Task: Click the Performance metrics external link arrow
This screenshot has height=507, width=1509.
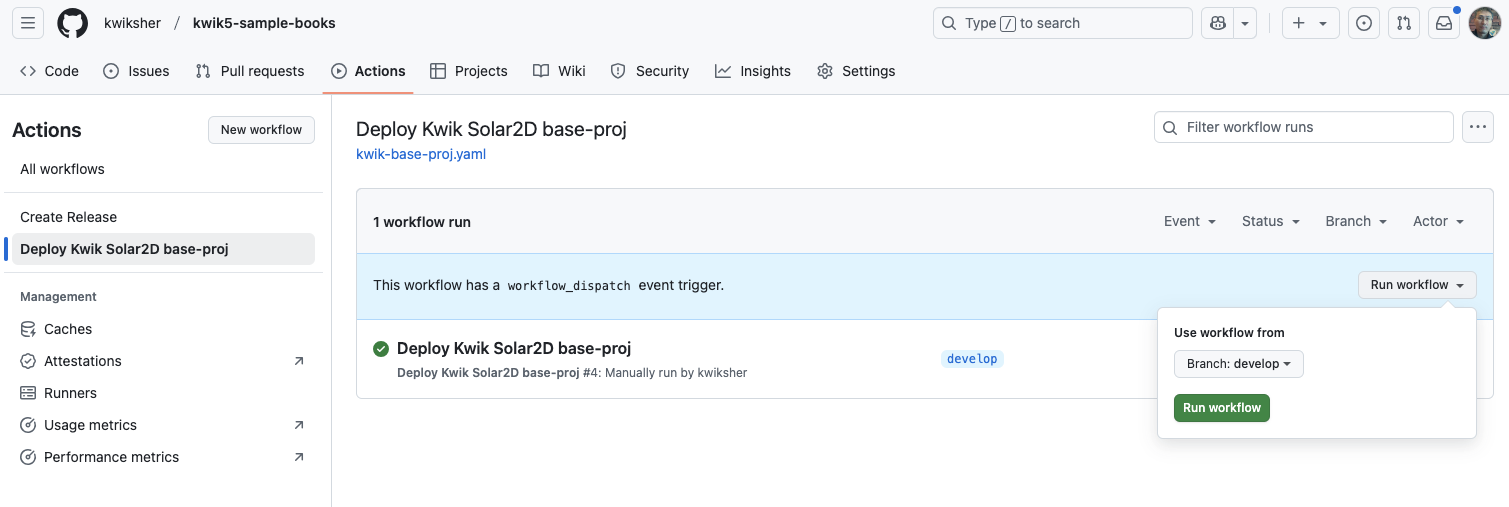Action: point(299,457)
